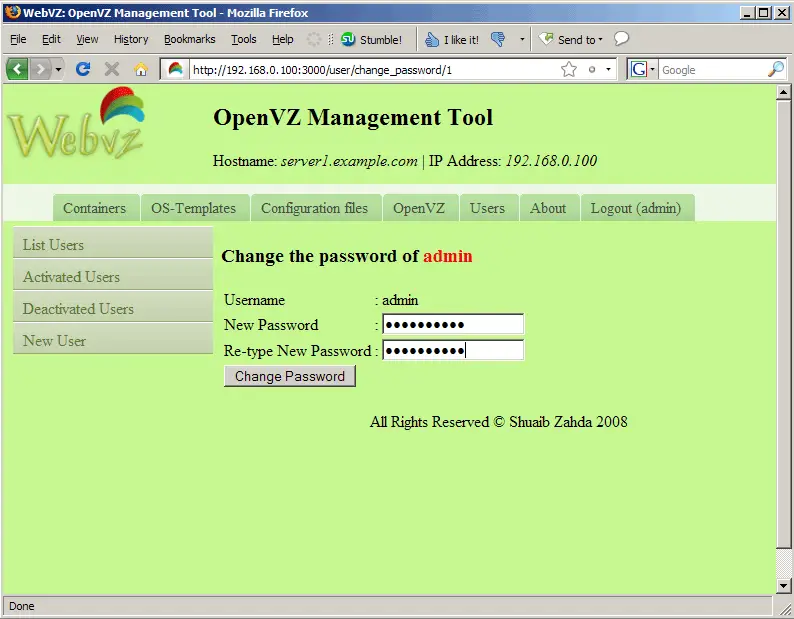Open the address bar history dropdown arrow
Image resolution: width=794 pixels, height=619 pixels.
[x=608, y=69]
